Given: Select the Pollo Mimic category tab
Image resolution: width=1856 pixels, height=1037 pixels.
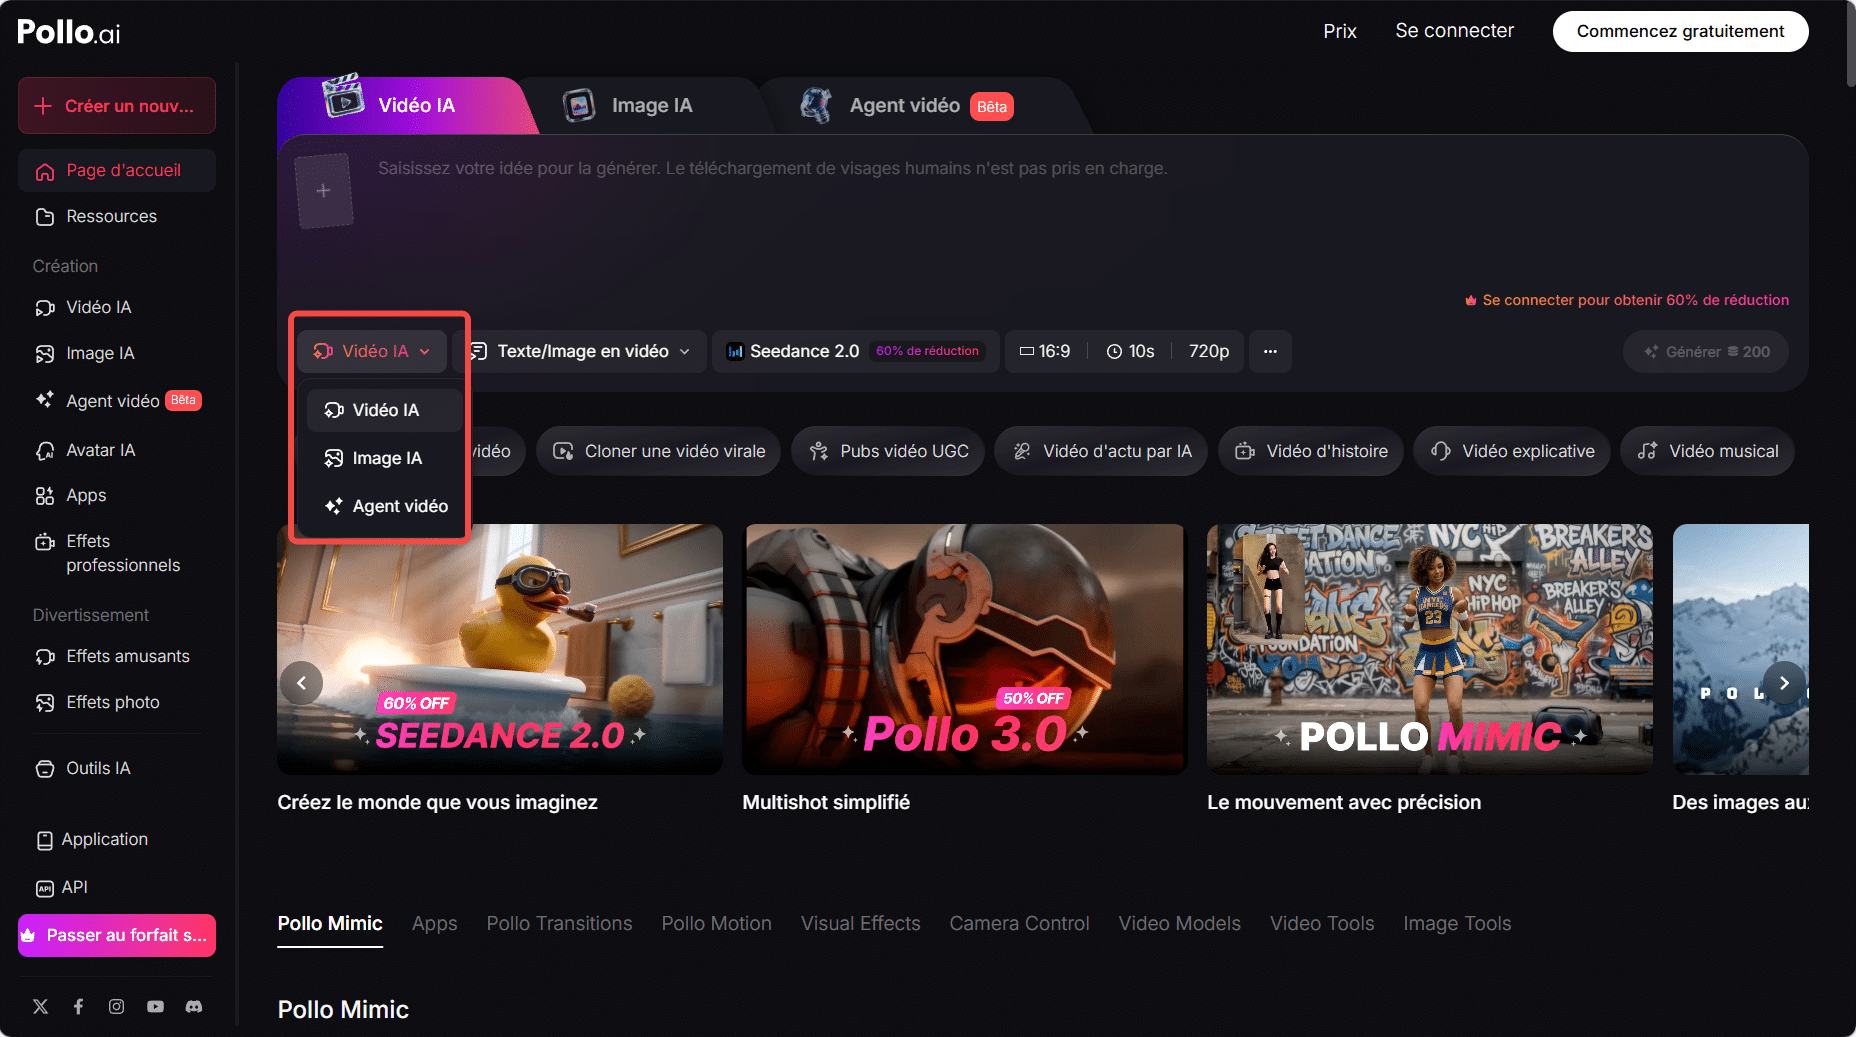Looking at the screenshot, I should [330, 923].
